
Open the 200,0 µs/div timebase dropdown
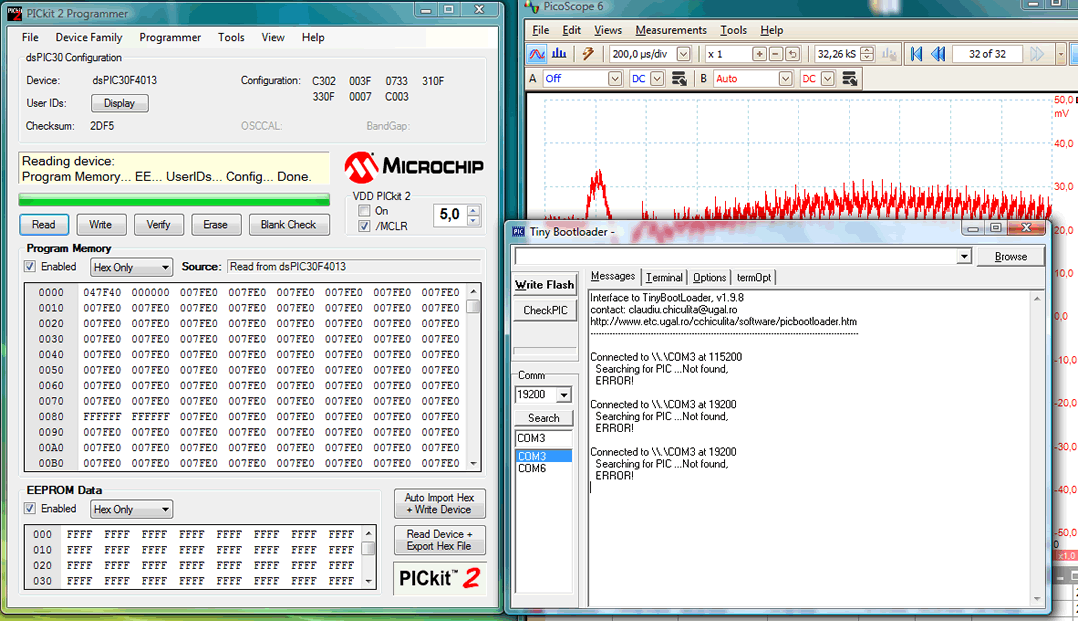click(683, 54)
